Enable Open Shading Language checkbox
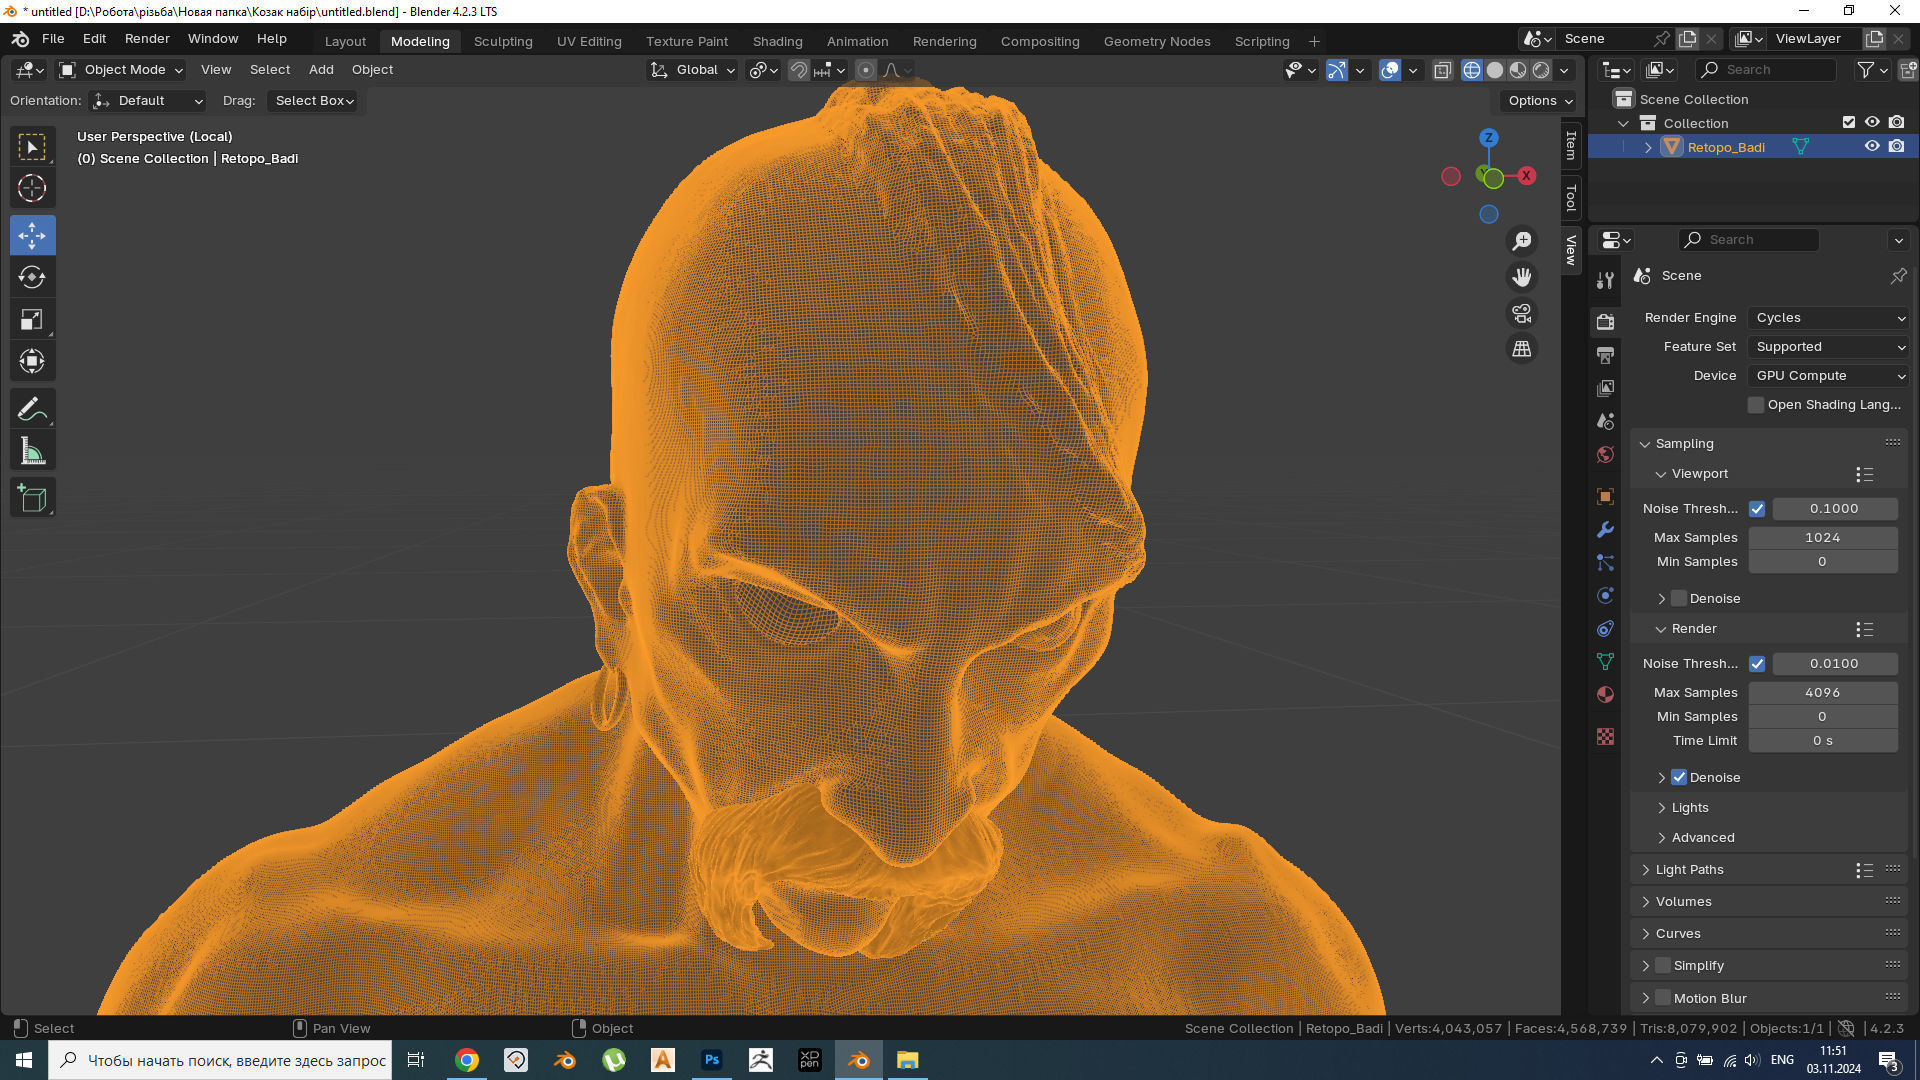 click(x=1756, y=405)
